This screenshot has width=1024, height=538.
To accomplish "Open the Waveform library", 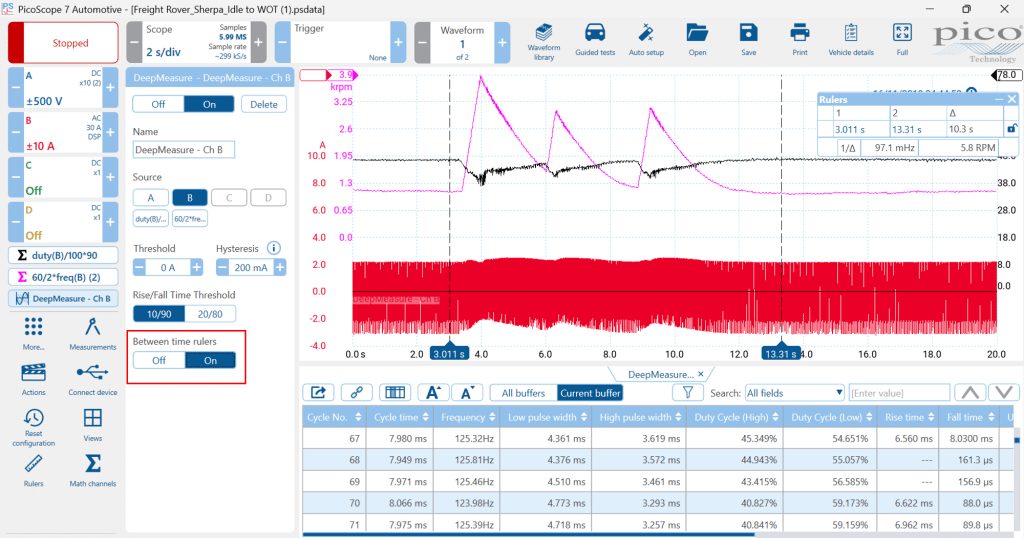I will pos(543,42).
